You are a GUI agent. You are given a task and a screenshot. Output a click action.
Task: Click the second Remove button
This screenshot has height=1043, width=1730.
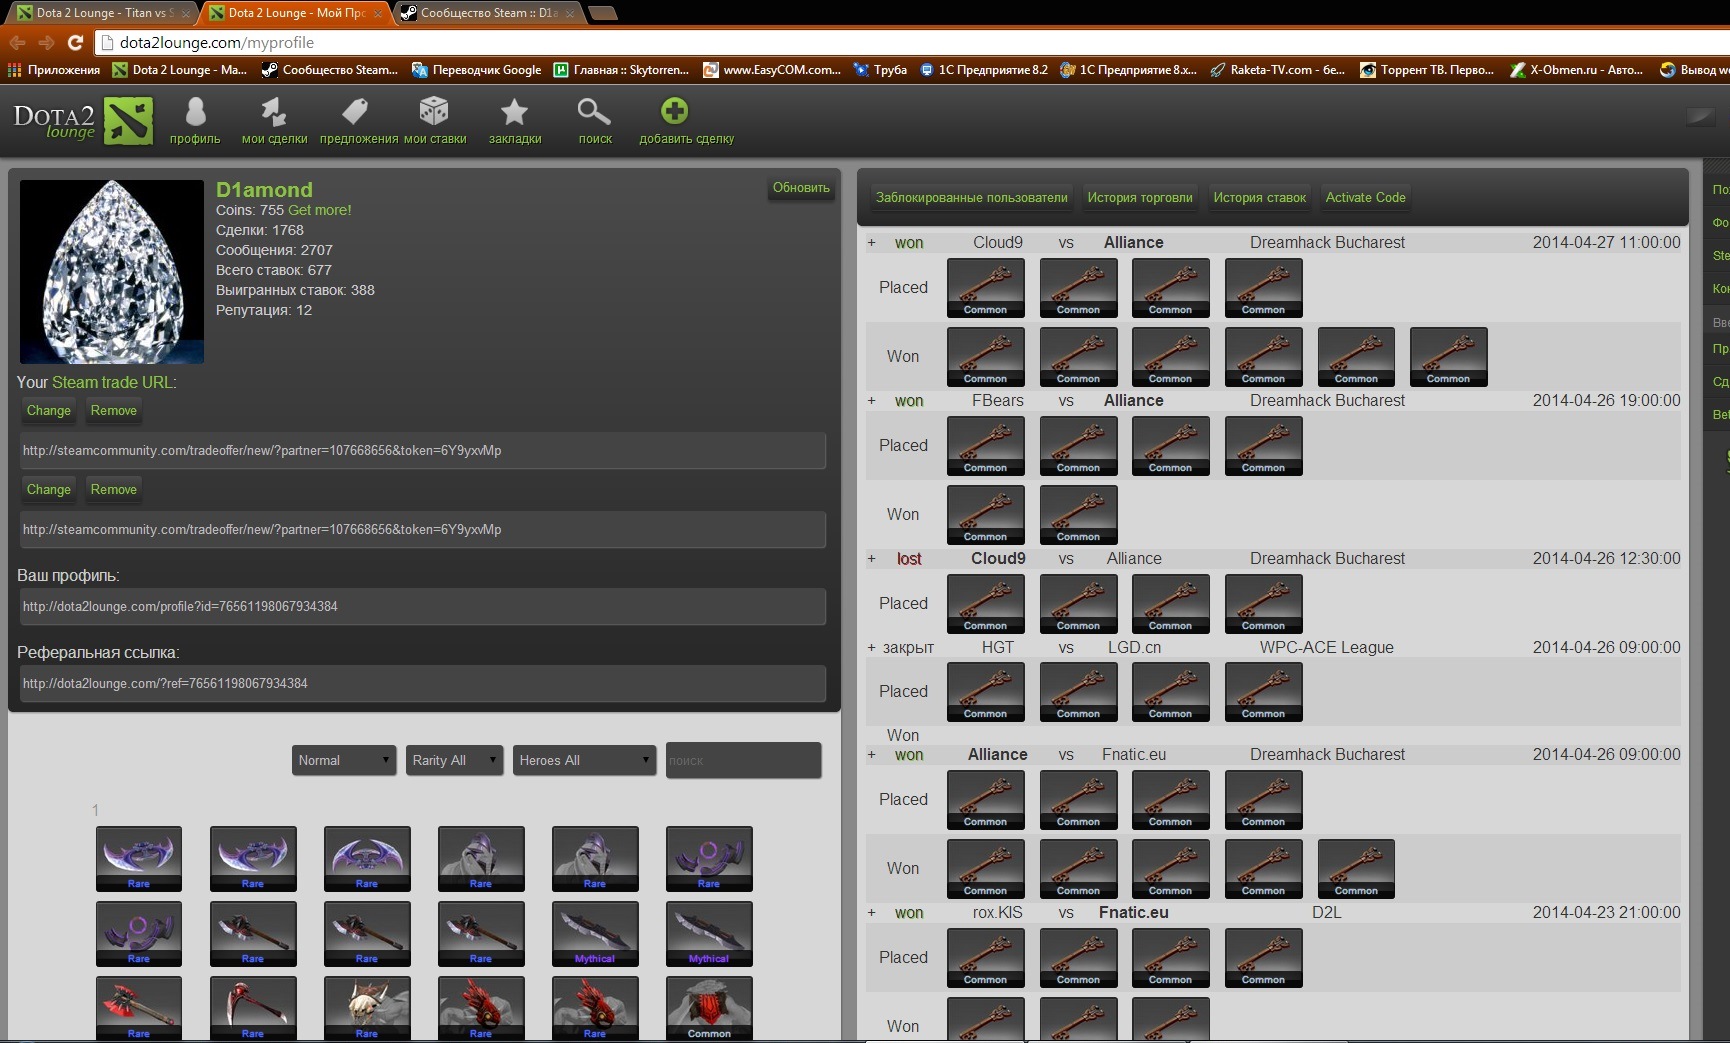point(113,490)
